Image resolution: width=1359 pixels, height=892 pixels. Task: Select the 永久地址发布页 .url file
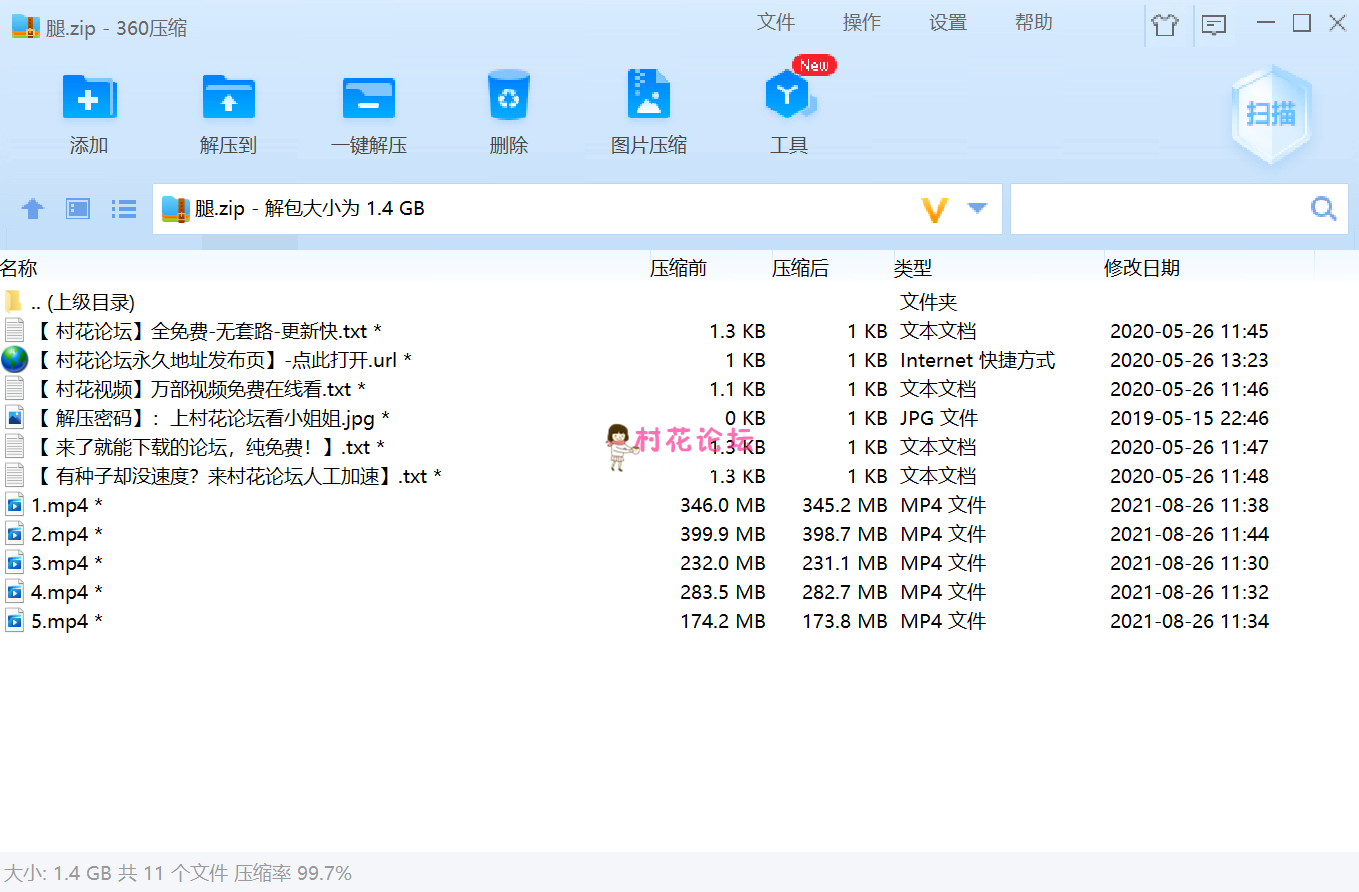click(x=223, y=360)
